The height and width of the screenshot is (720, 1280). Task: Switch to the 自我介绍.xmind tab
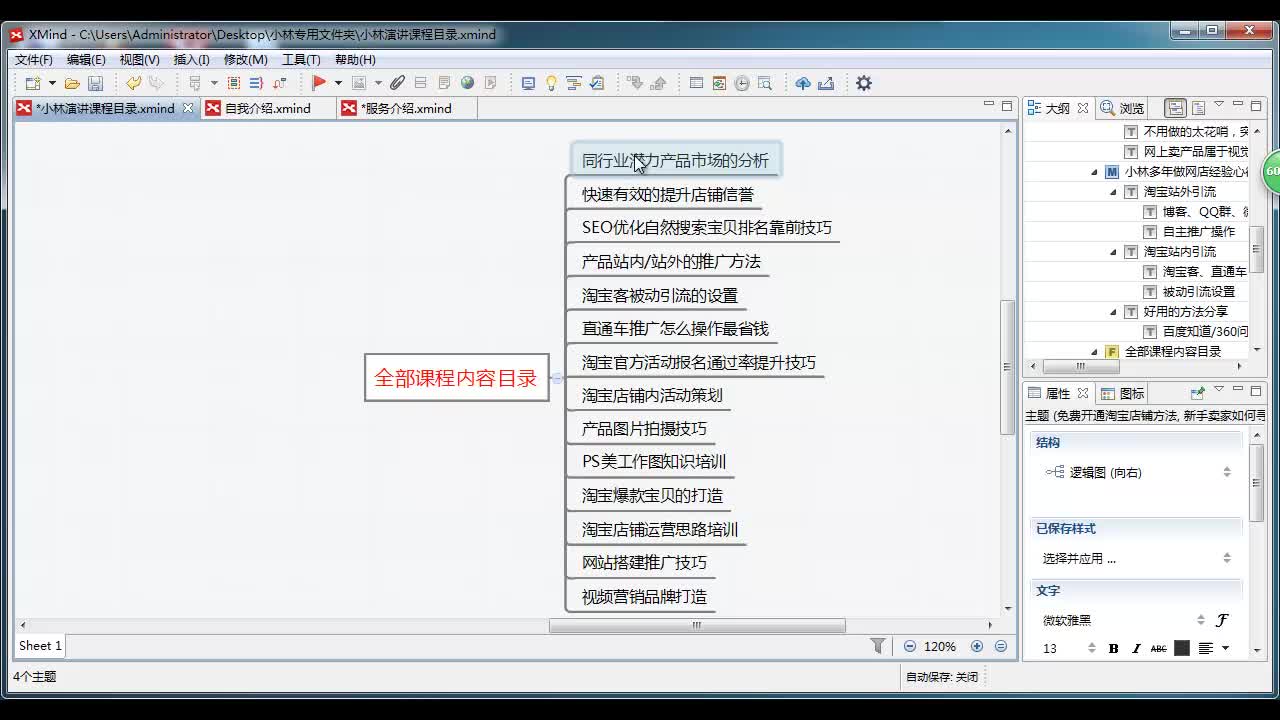(267, 108)
